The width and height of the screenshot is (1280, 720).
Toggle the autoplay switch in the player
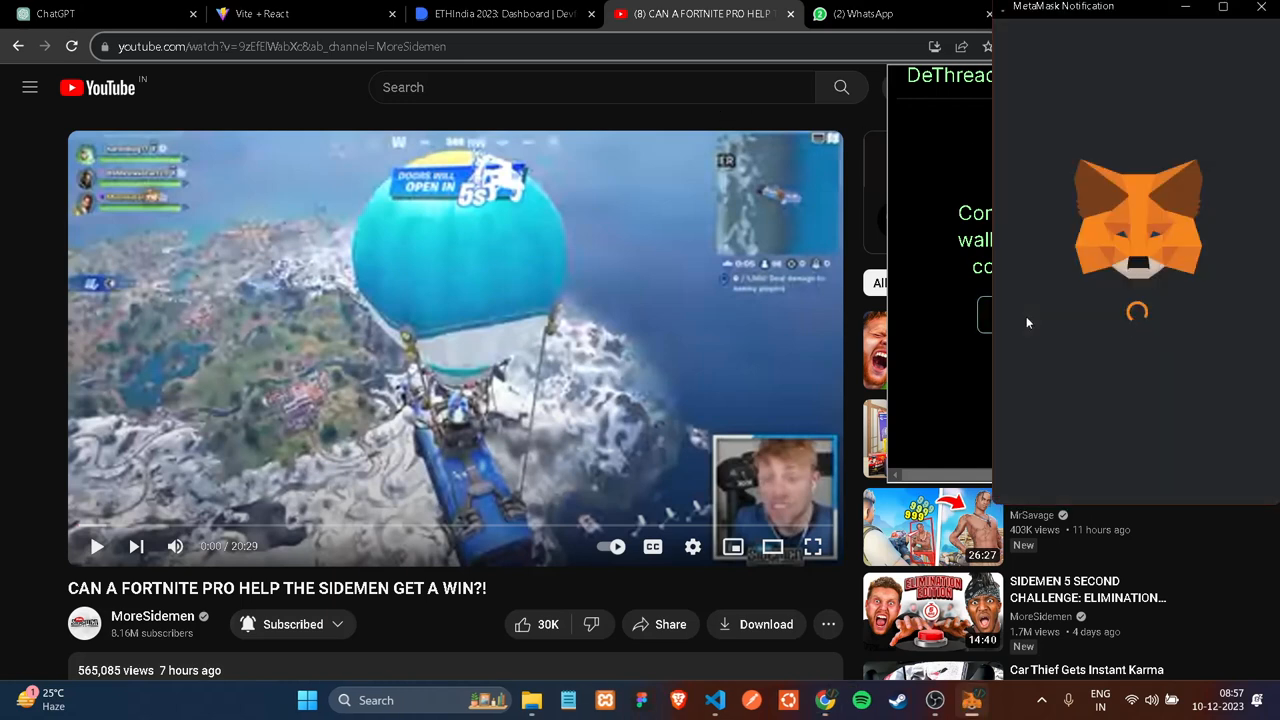click(x=611, y=546)
